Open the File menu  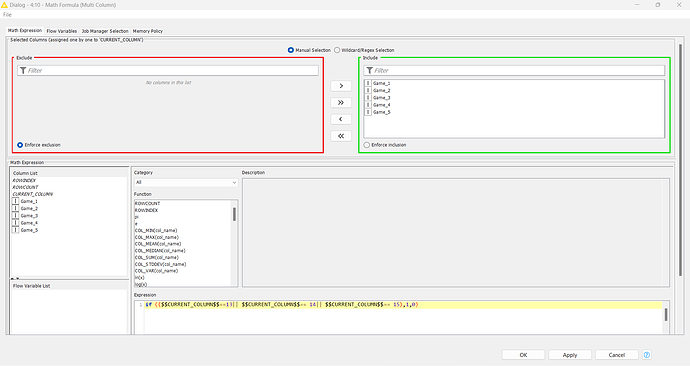pyautogui.click(x=7, y=15)
